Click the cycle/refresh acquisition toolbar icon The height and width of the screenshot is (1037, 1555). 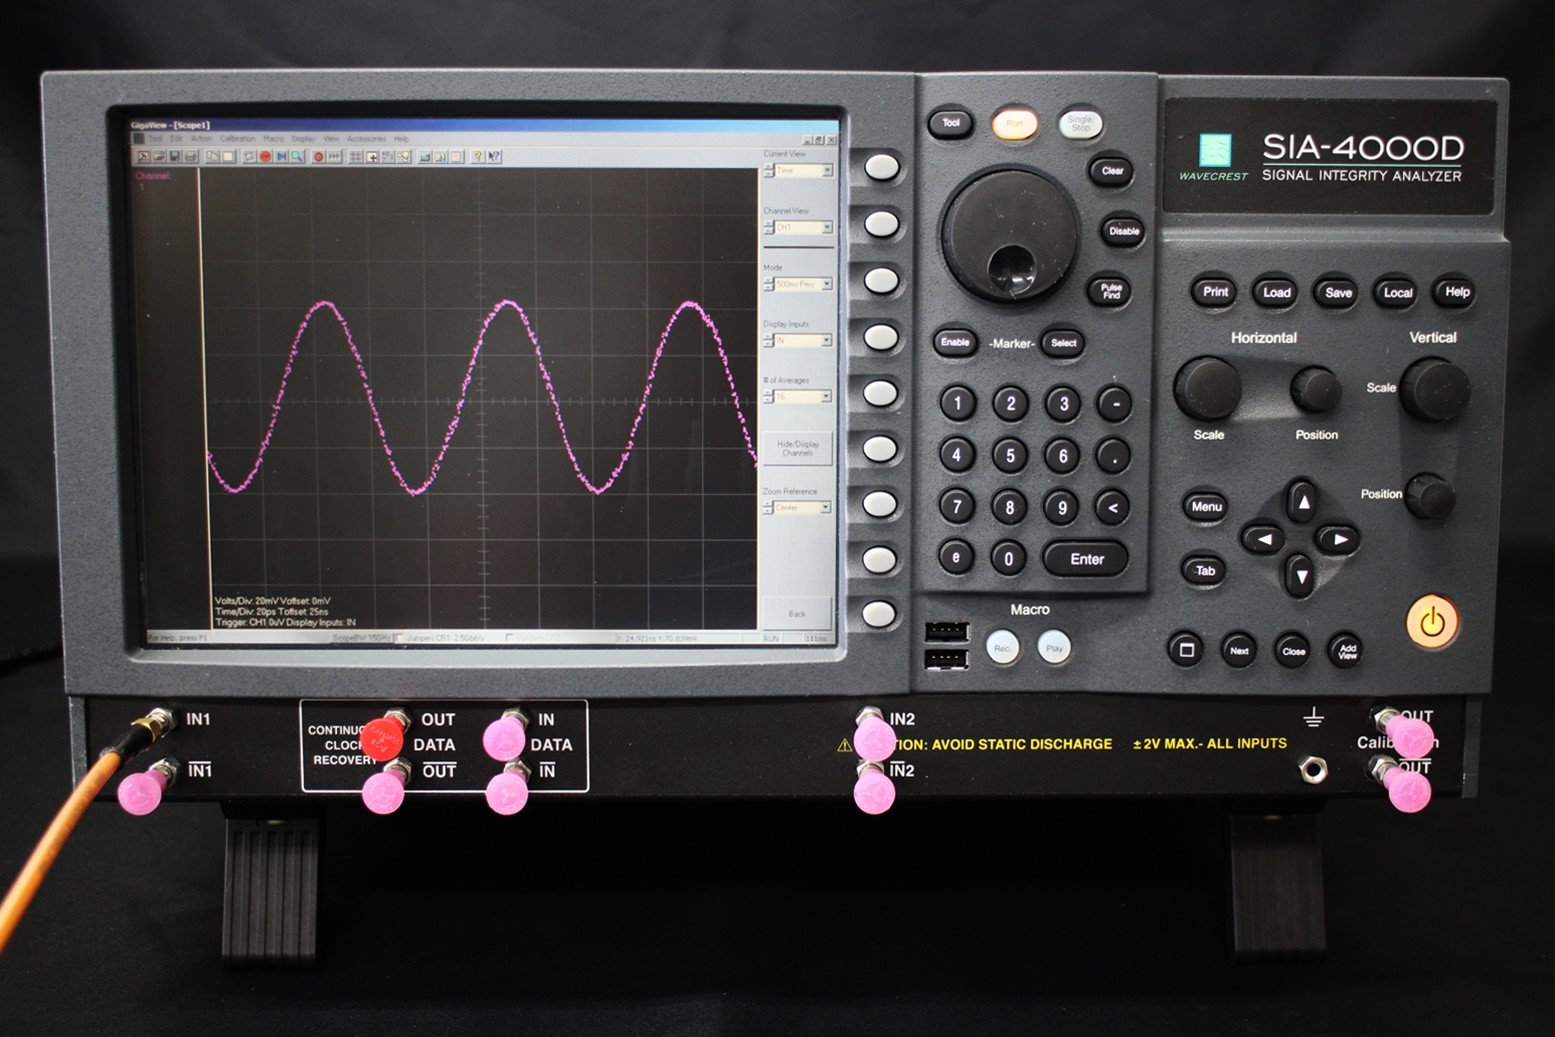pos(249,157)
